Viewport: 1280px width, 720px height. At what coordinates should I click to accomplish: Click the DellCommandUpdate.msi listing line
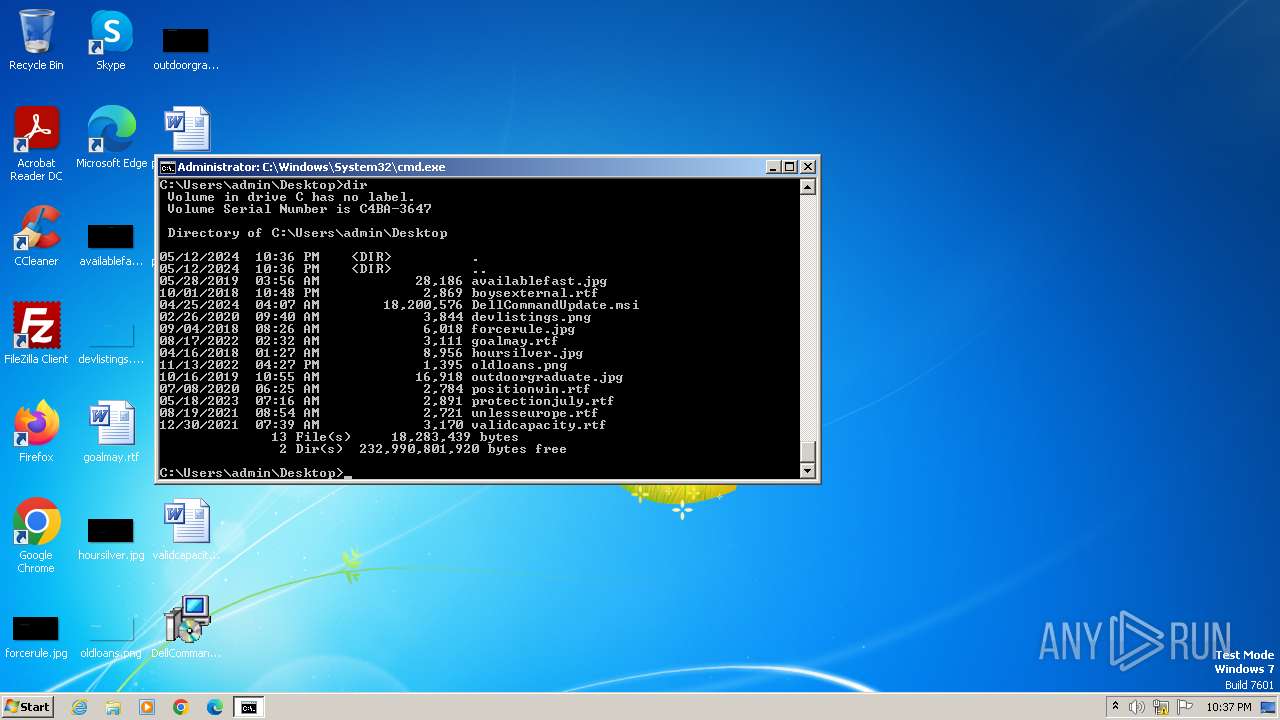pos(399,305)
